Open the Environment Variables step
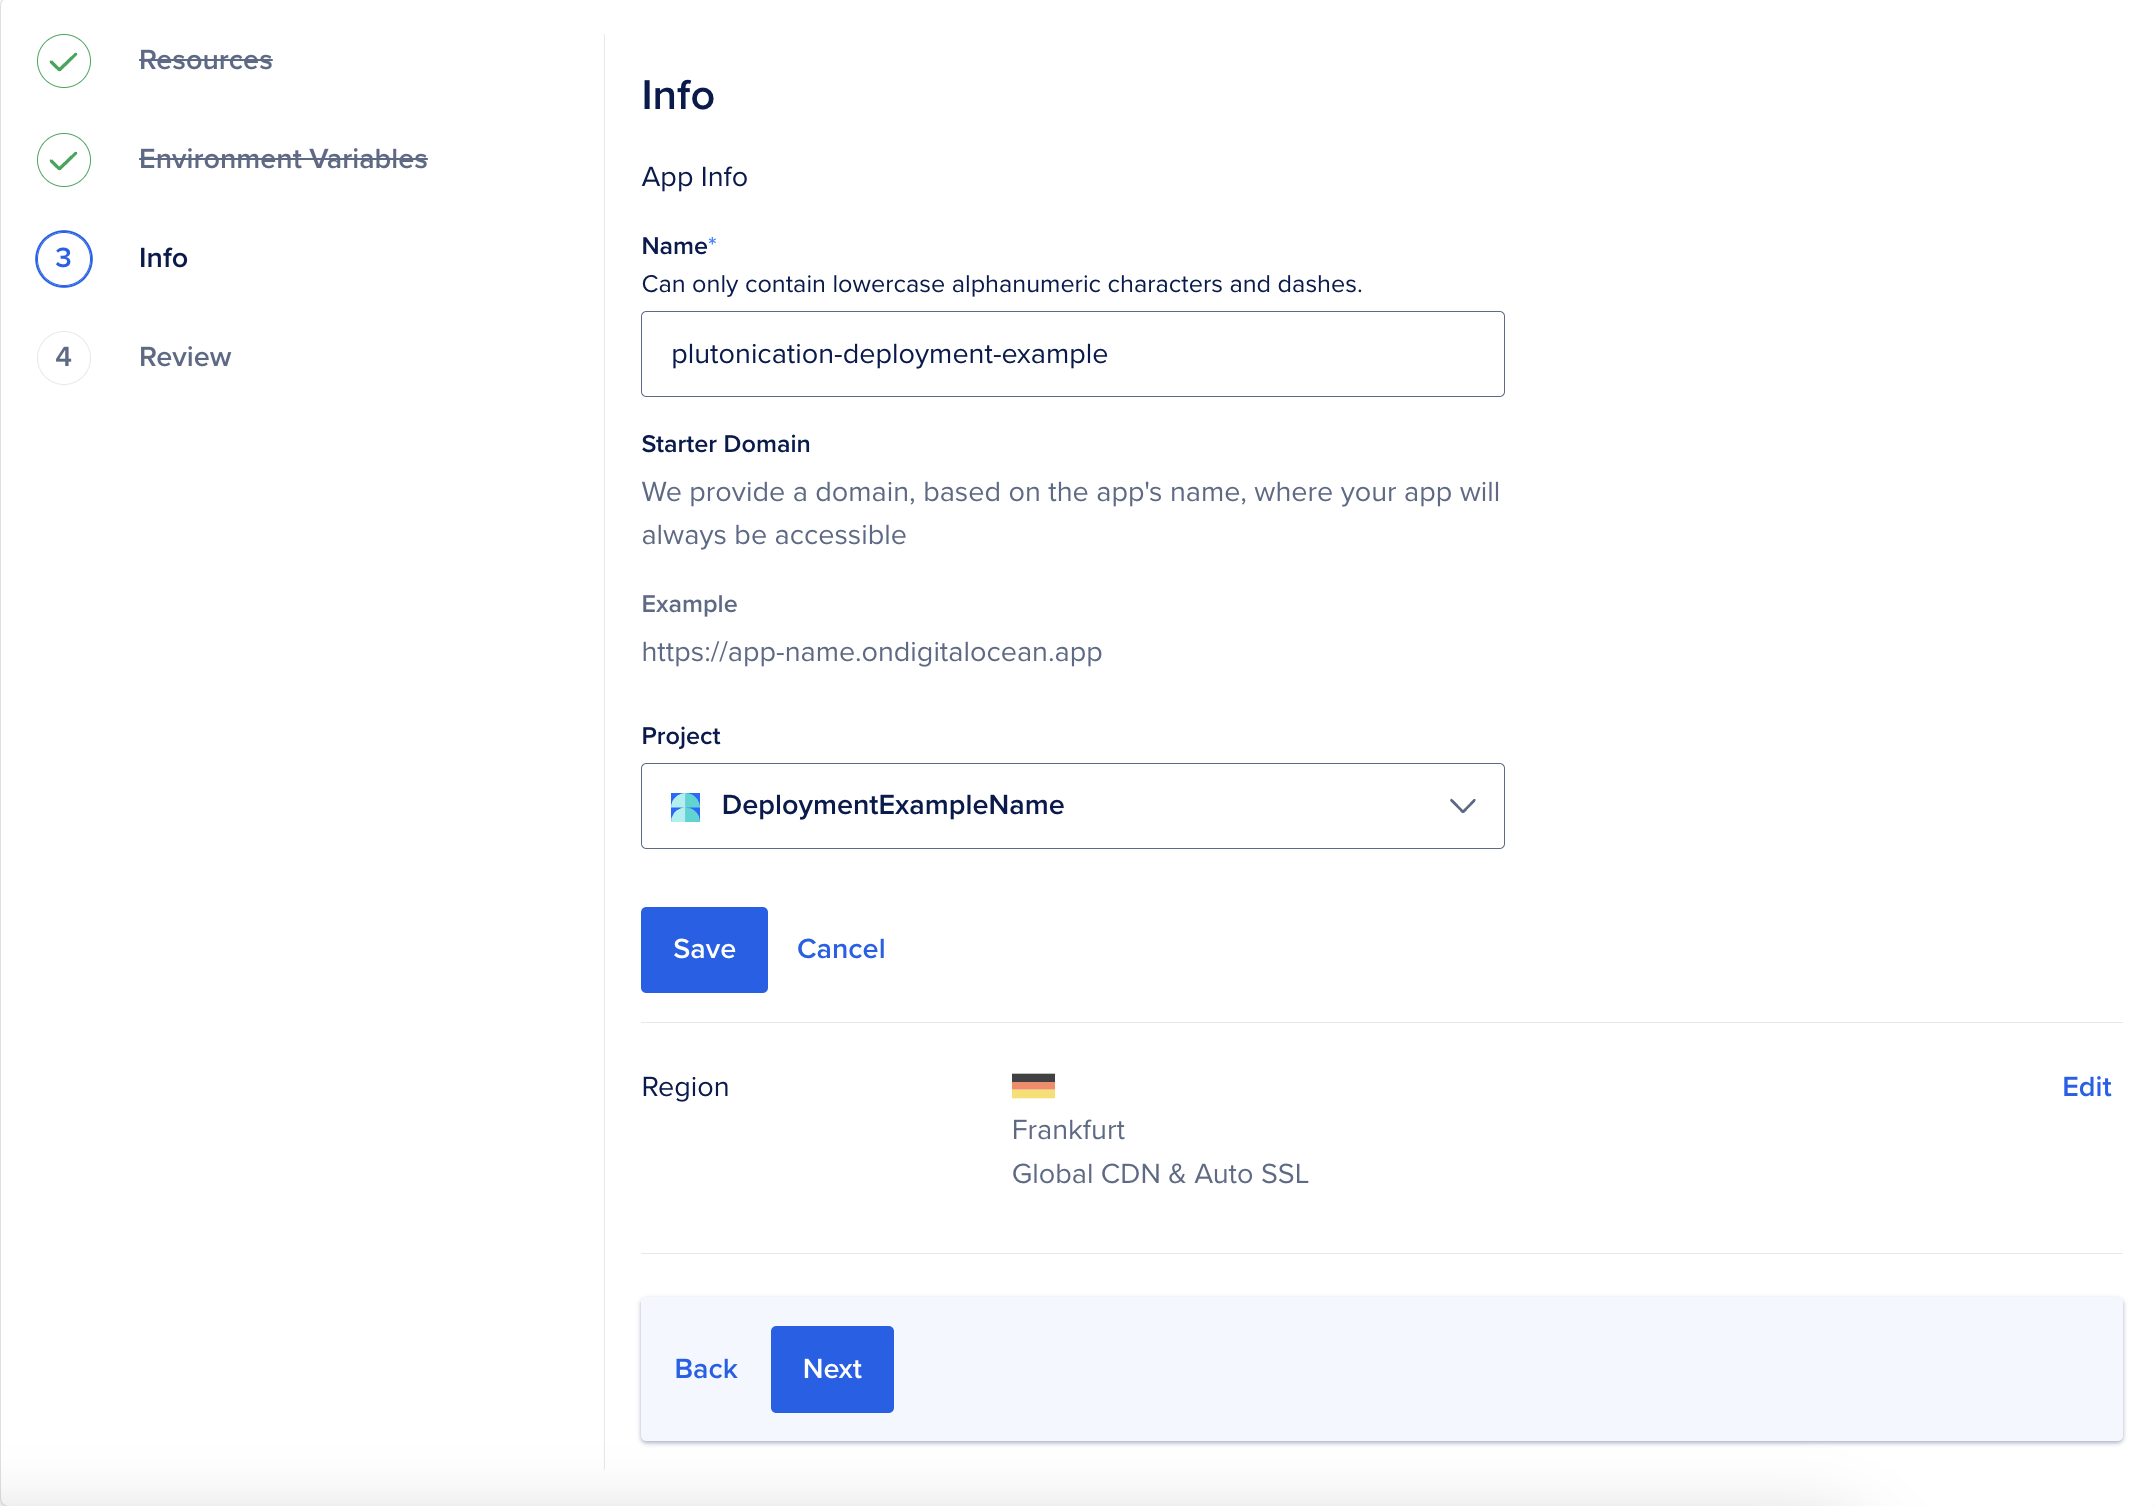 pos(283,159)
